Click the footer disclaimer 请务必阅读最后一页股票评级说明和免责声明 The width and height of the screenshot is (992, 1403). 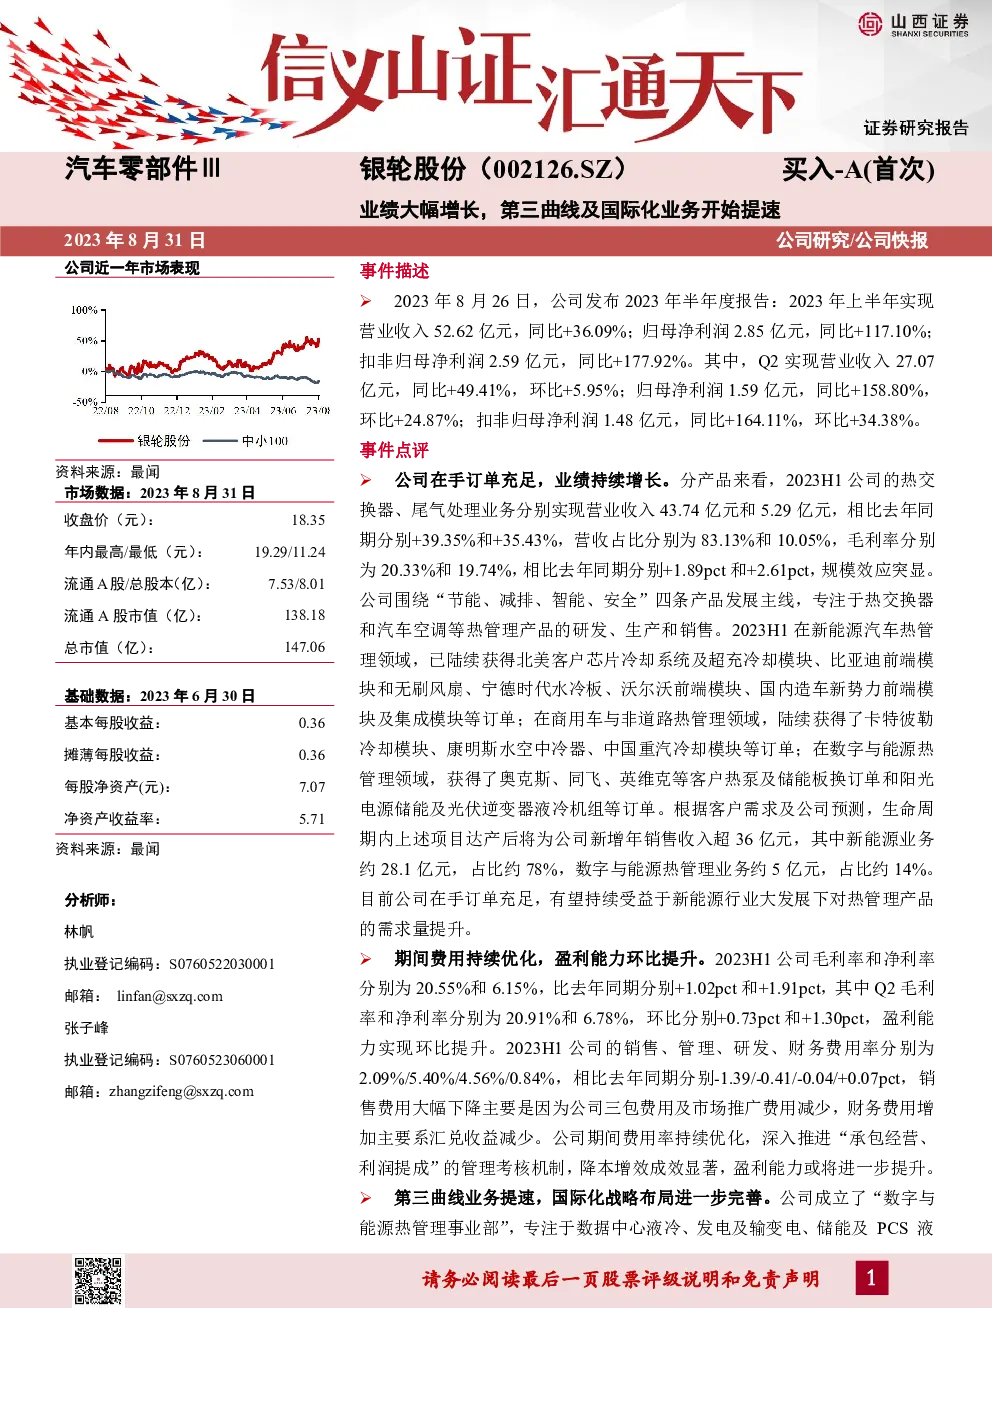620,1279
